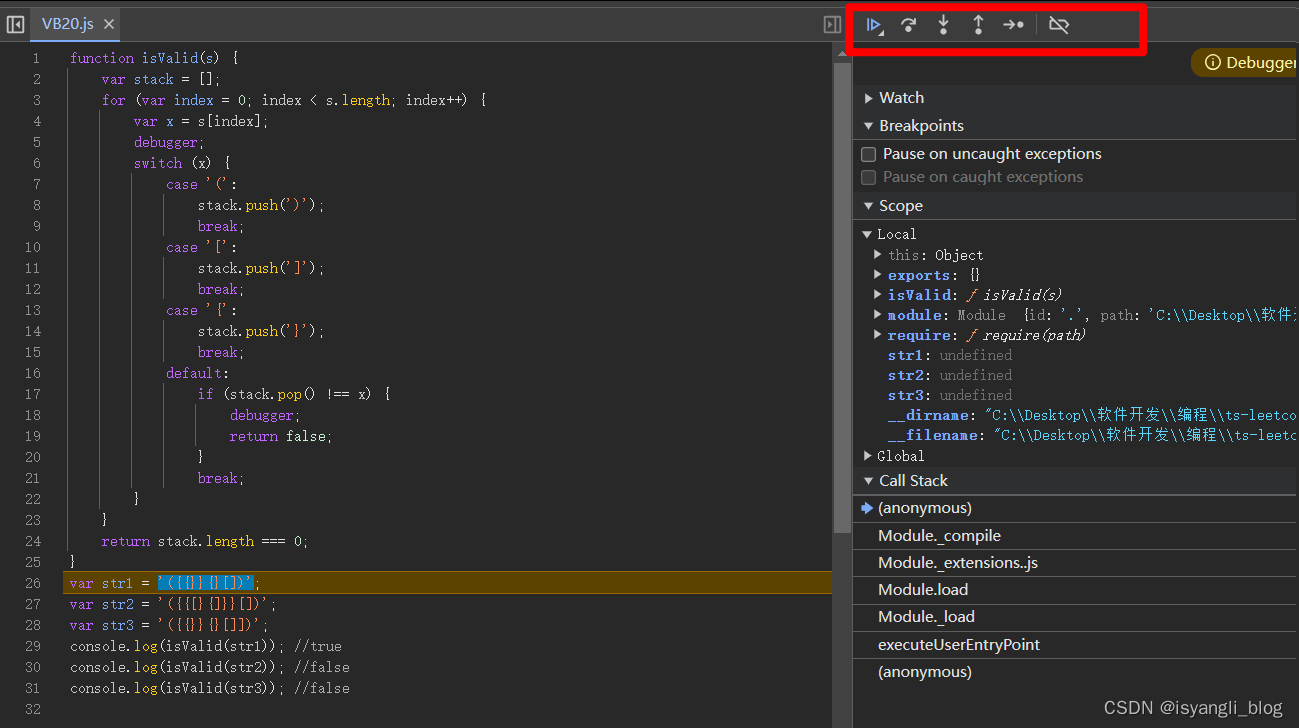Step into the next function call

pyautogui.click(x=944, y=25)
